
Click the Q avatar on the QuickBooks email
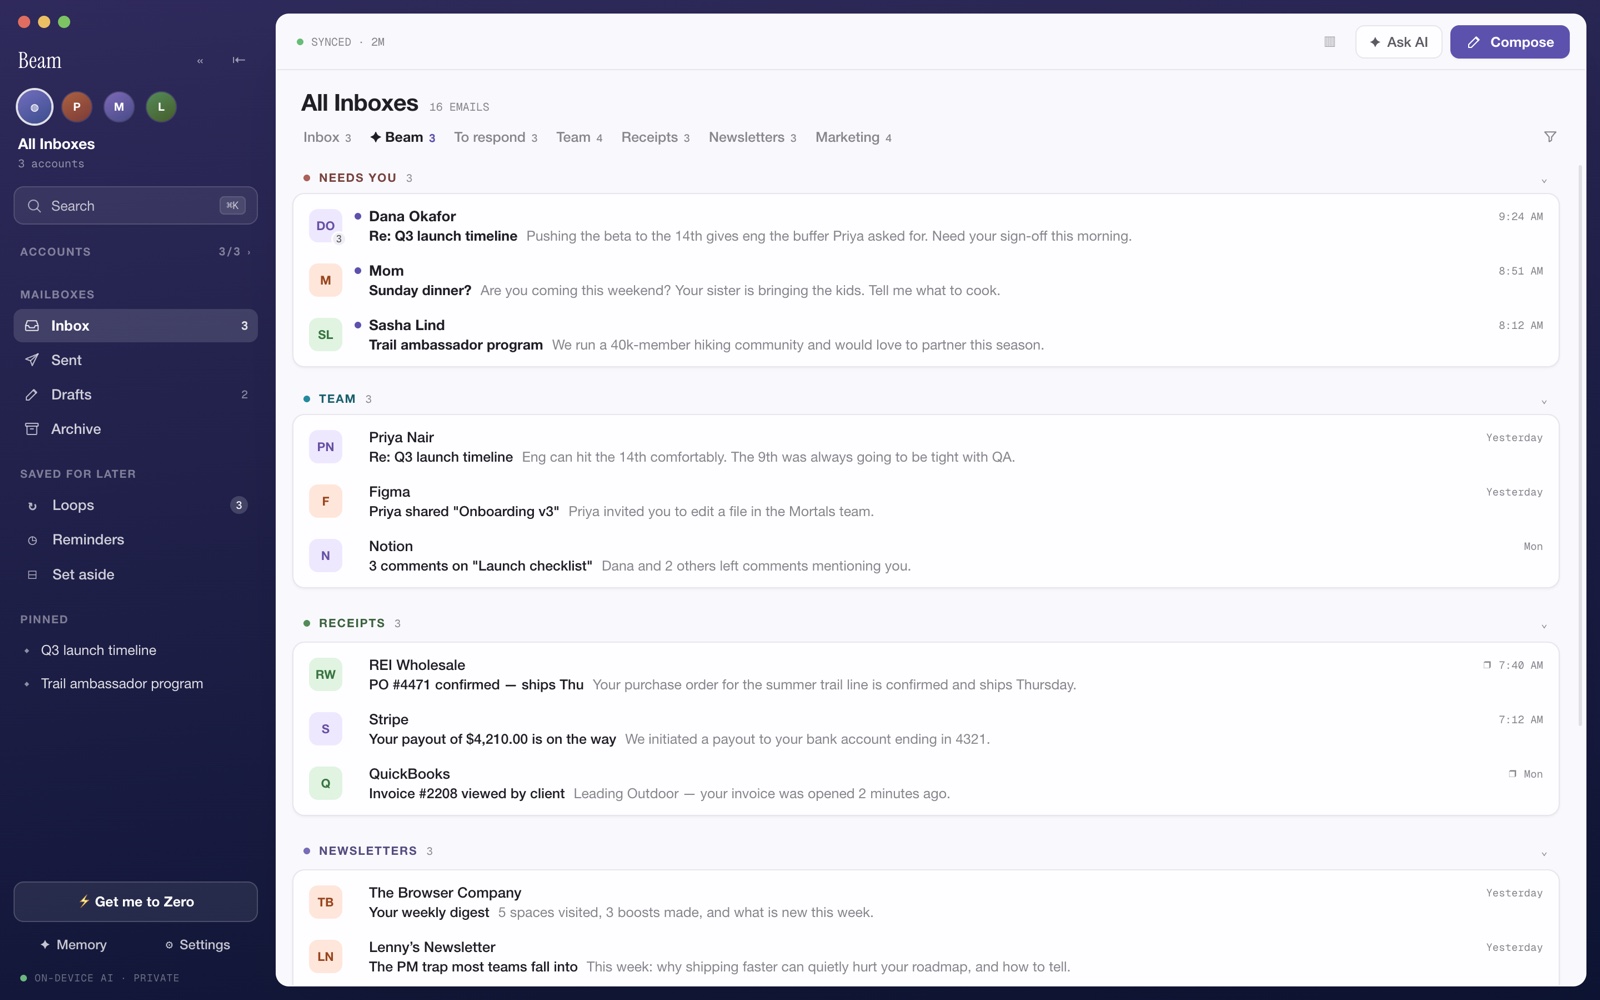click(x=326, y=784)
